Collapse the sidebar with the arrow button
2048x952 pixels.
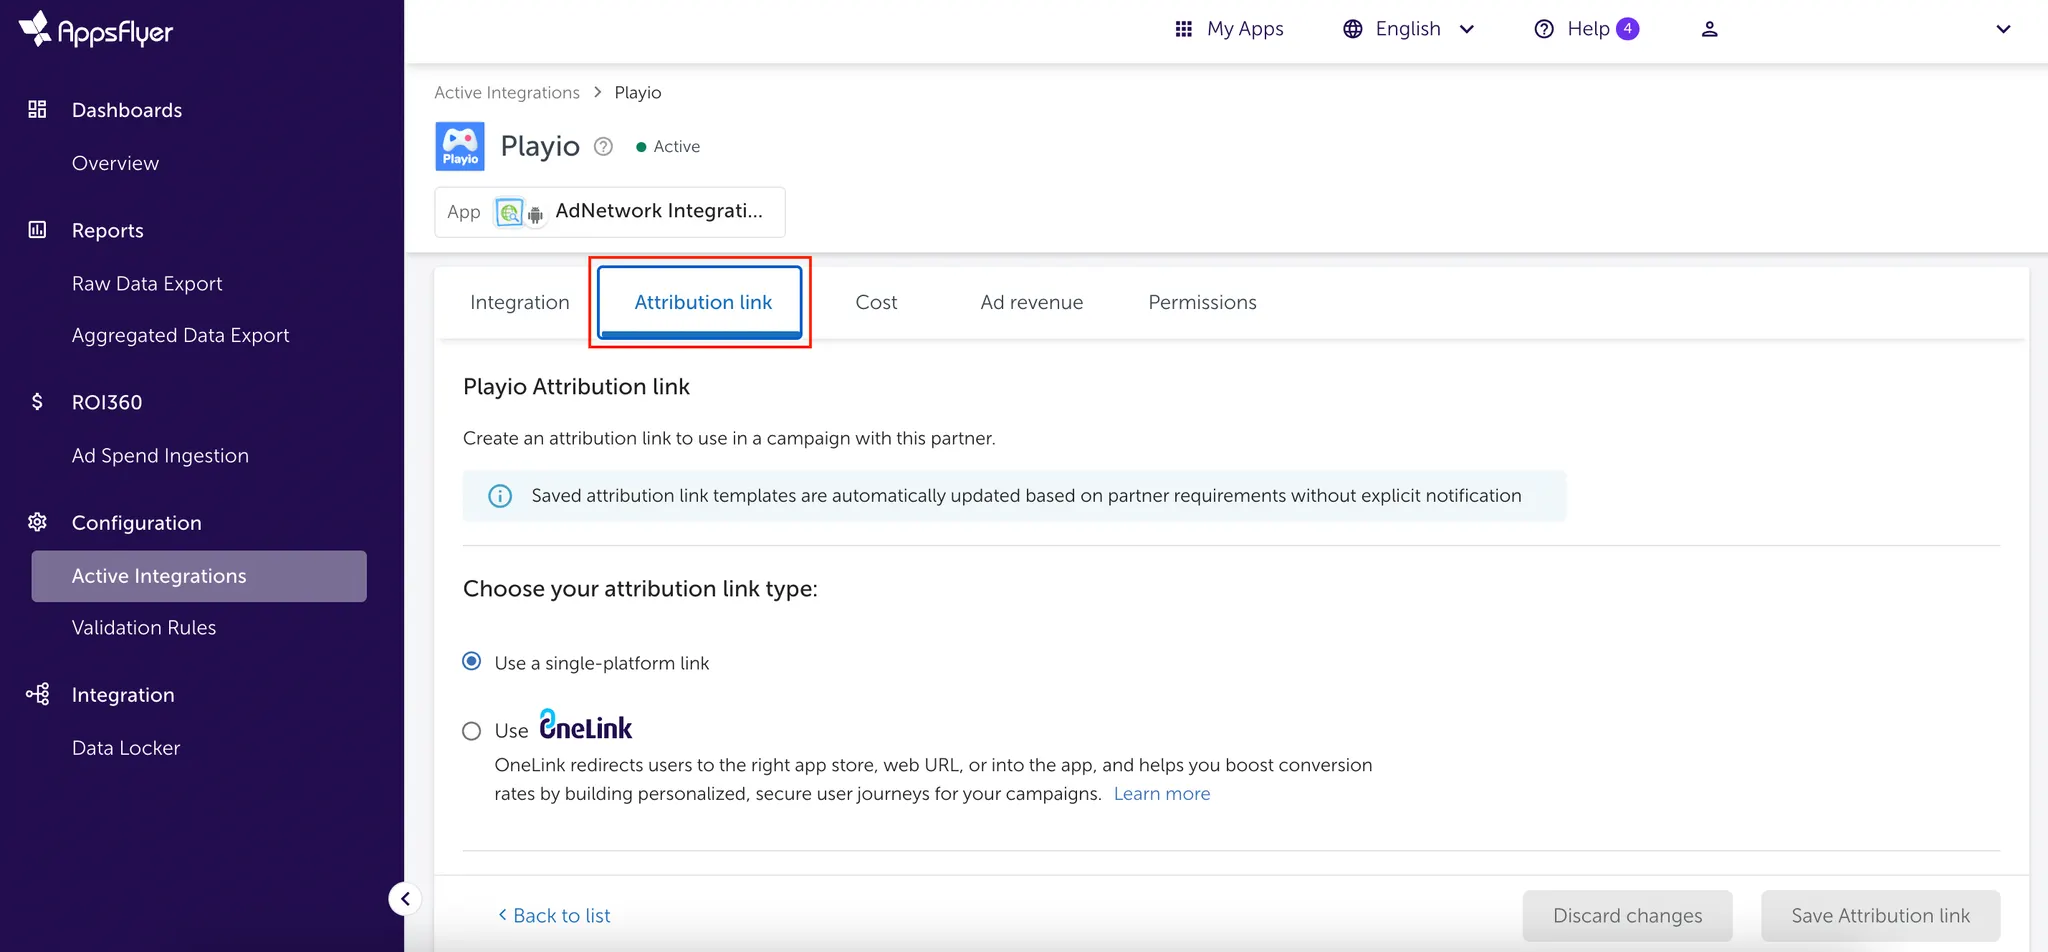(x=405, y=898)
